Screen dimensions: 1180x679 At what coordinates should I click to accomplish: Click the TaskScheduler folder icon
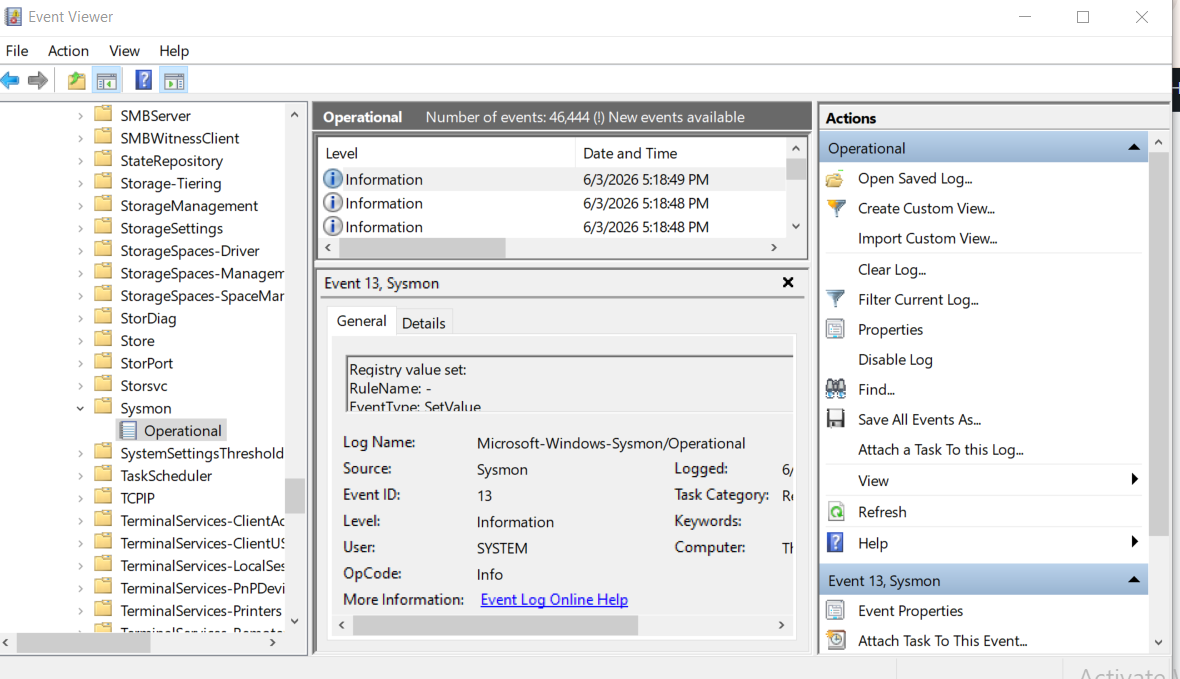tap(103, 474)
